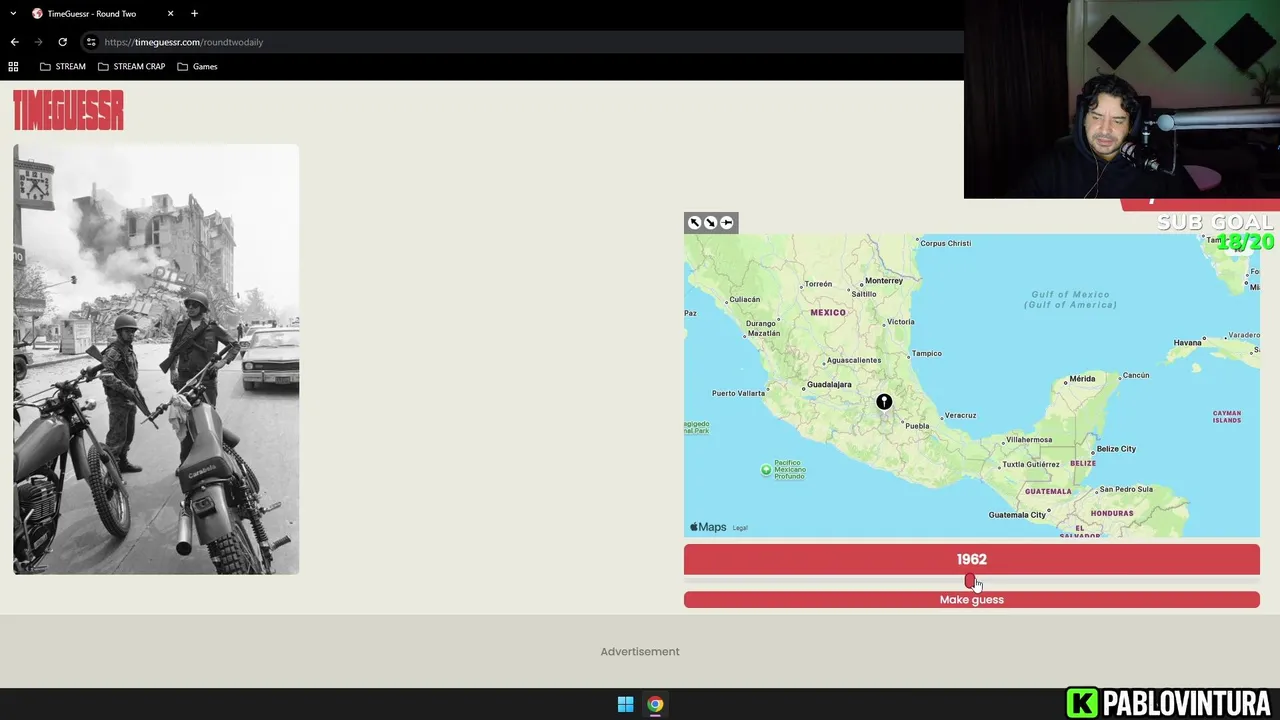Click the Apple Maps logo
The height and width of the screenshot is (720, 1280).
(708, 527)
